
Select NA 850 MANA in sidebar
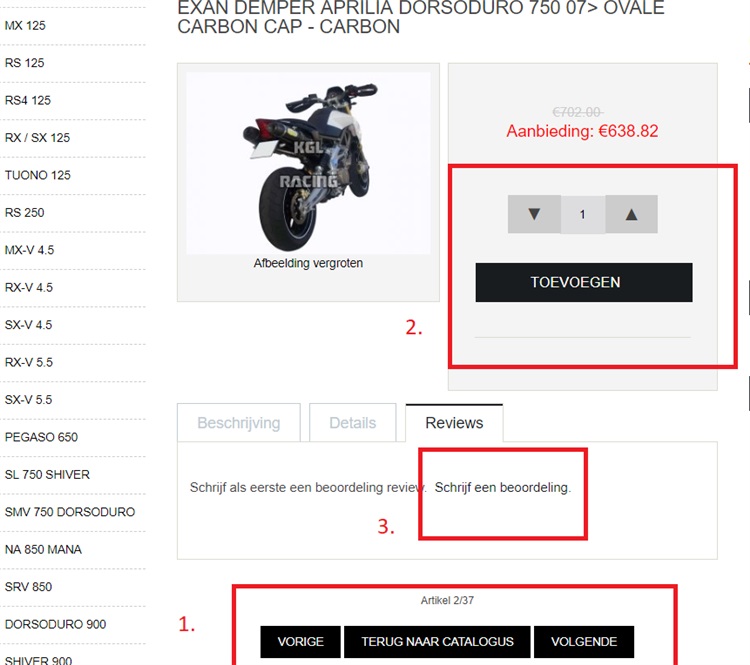click(43, 549)
